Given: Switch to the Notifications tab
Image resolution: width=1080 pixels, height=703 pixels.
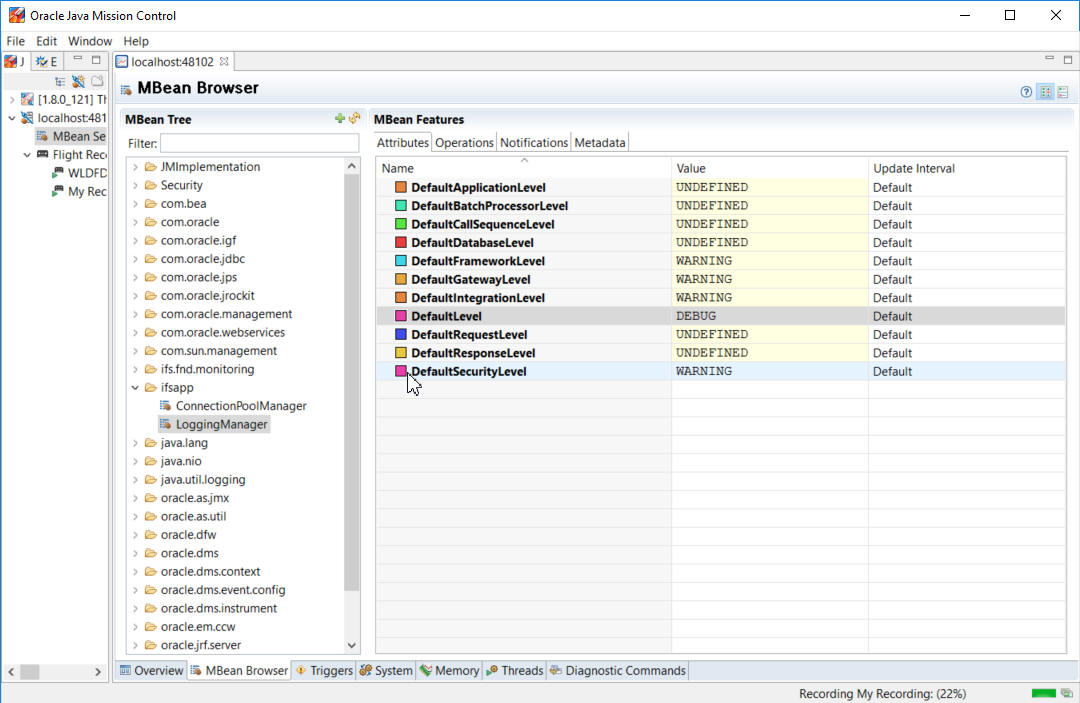Looking at the screenshot, I should coord(534,143).
